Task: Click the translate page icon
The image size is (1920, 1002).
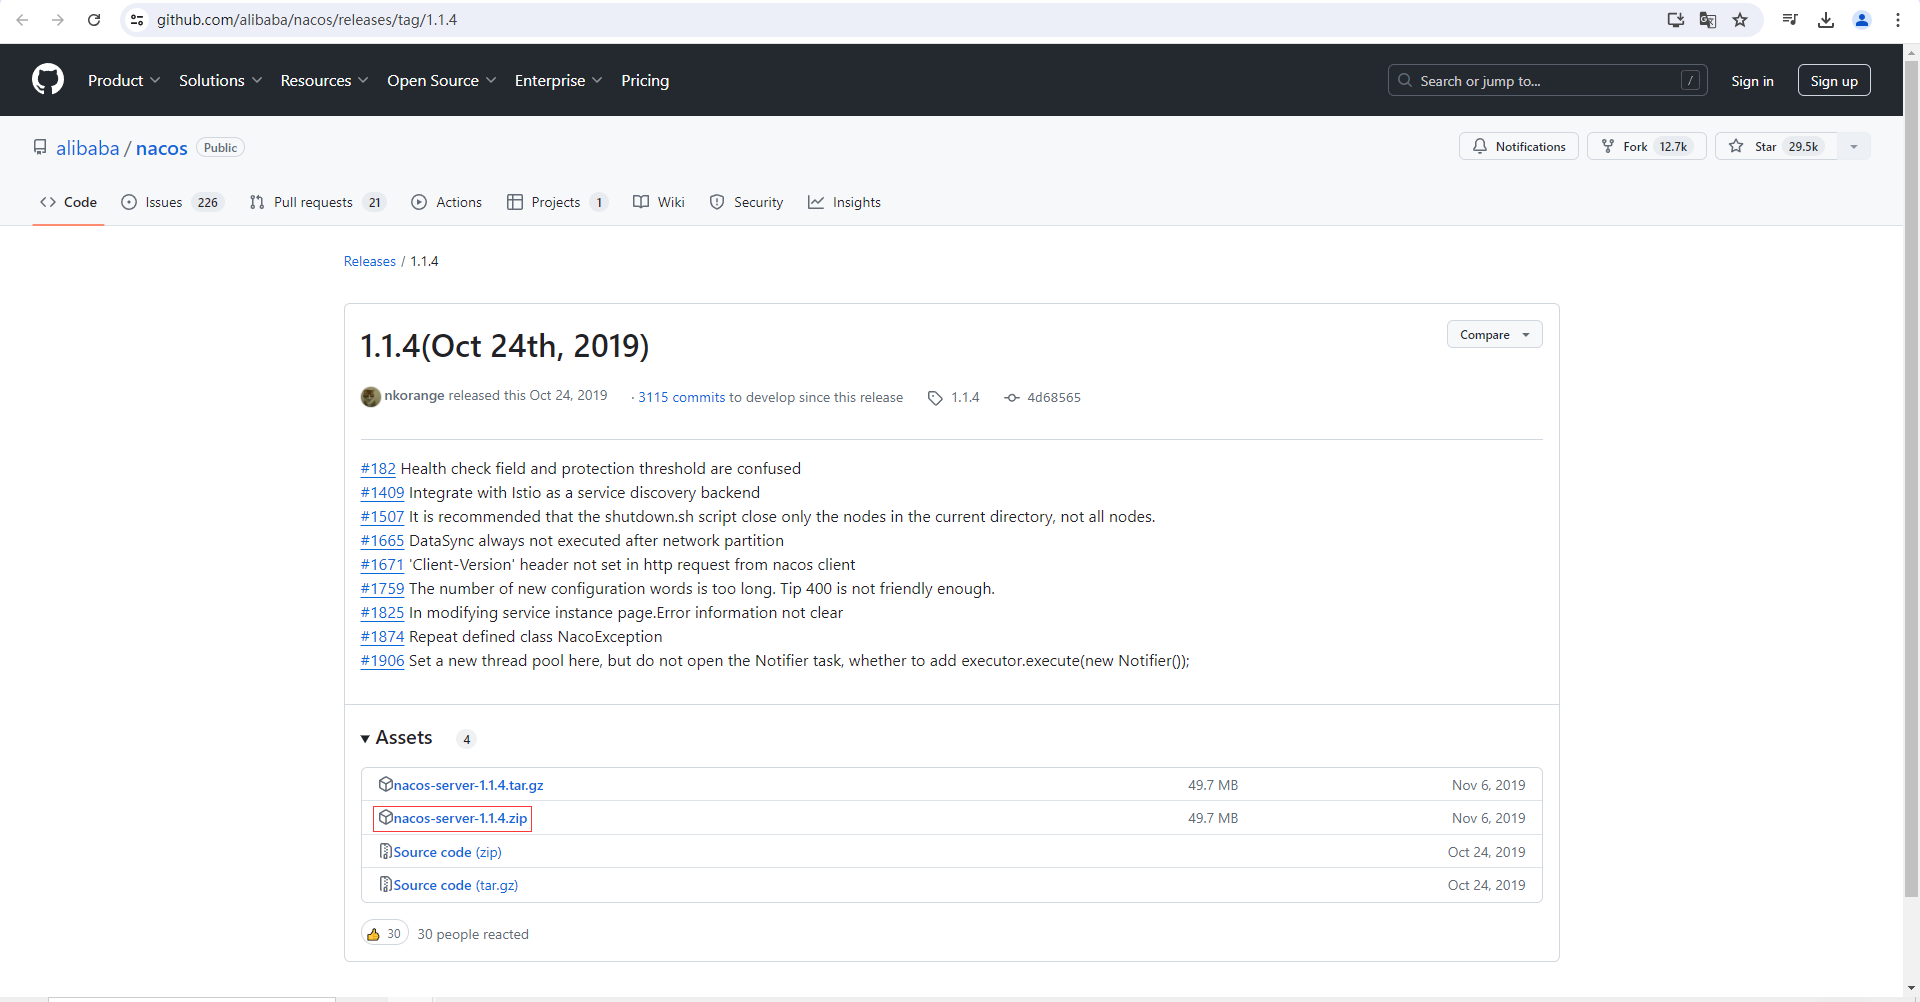Action: tap(1708, 20)
